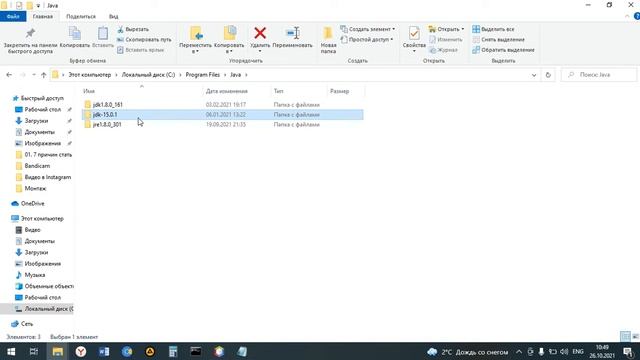Select the jdk1.8.0_161 folder
The width and height of the screenshot is (640, 360).
tap(223, 104)
